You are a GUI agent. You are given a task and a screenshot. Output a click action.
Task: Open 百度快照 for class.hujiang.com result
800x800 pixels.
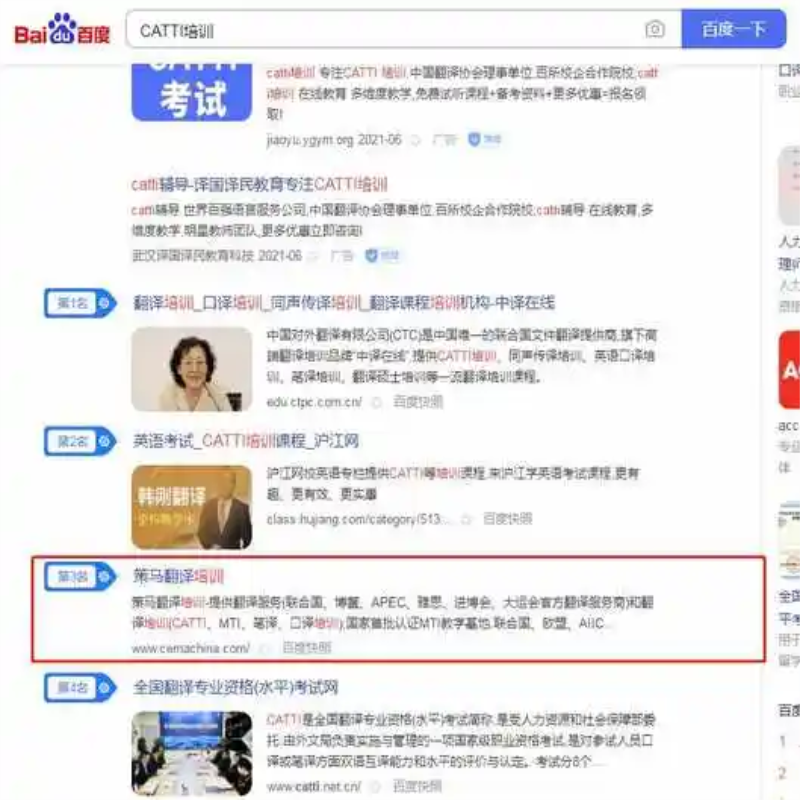[508, 519]
